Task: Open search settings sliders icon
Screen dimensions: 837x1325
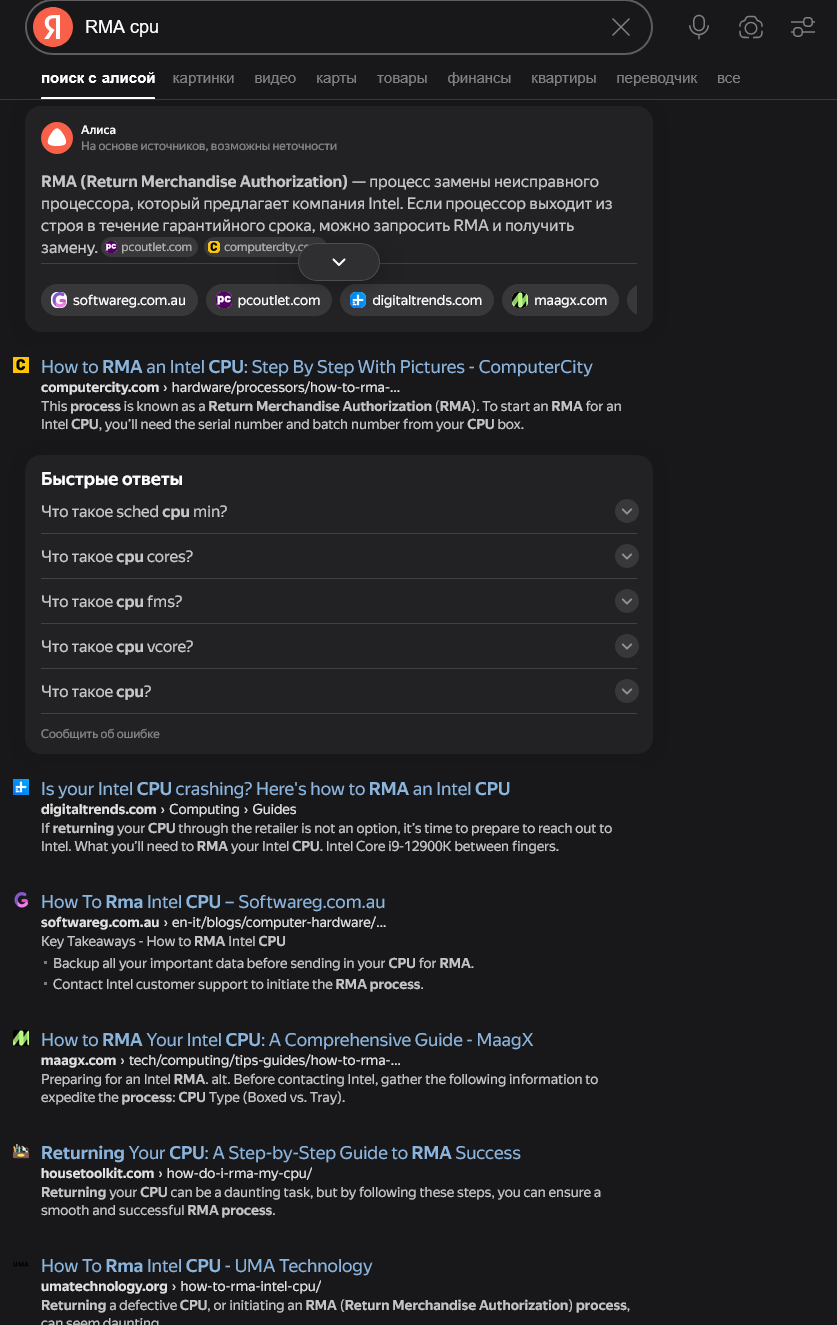Action: click(803, 27)
